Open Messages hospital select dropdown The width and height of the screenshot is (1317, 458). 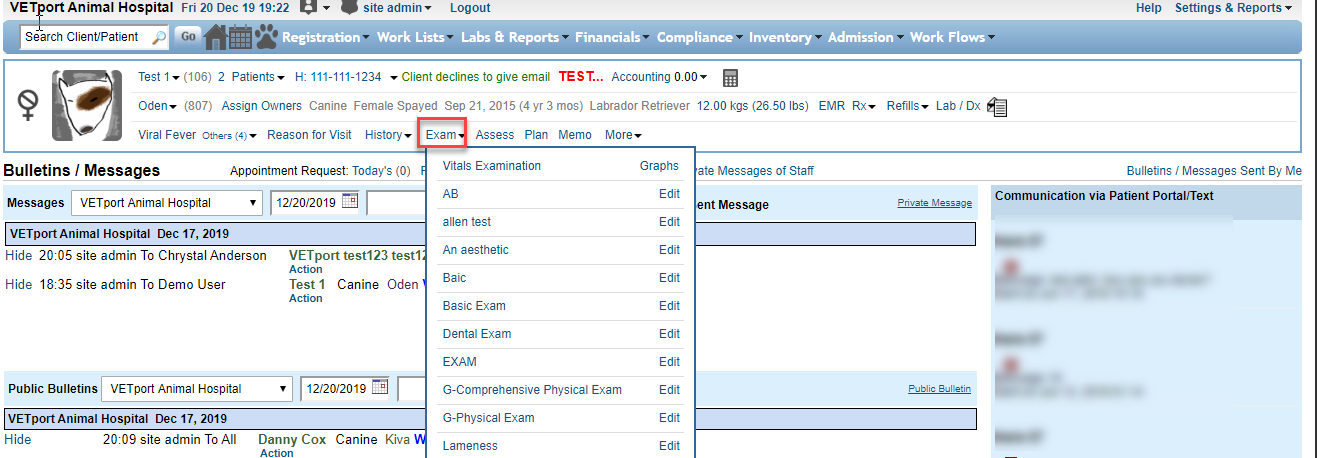click(x=167, y=203)
